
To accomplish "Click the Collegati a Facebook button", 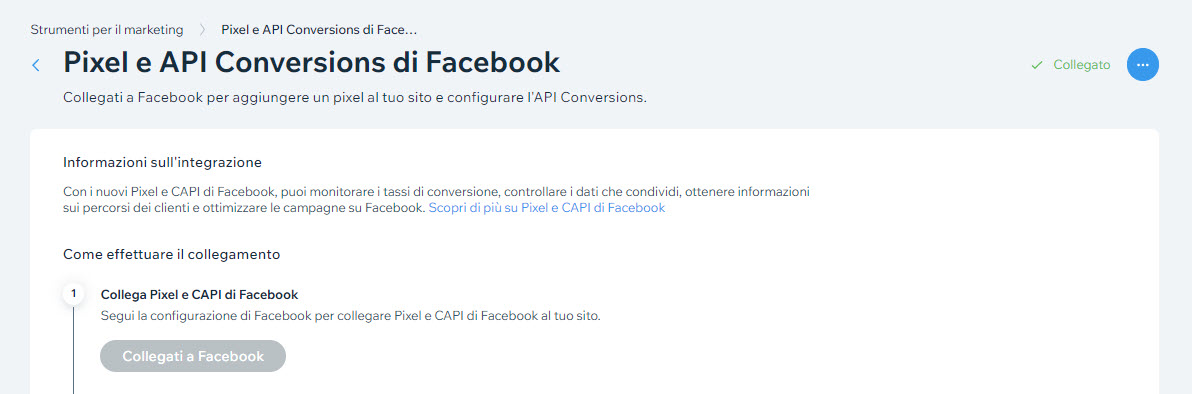I will point(193,356).
